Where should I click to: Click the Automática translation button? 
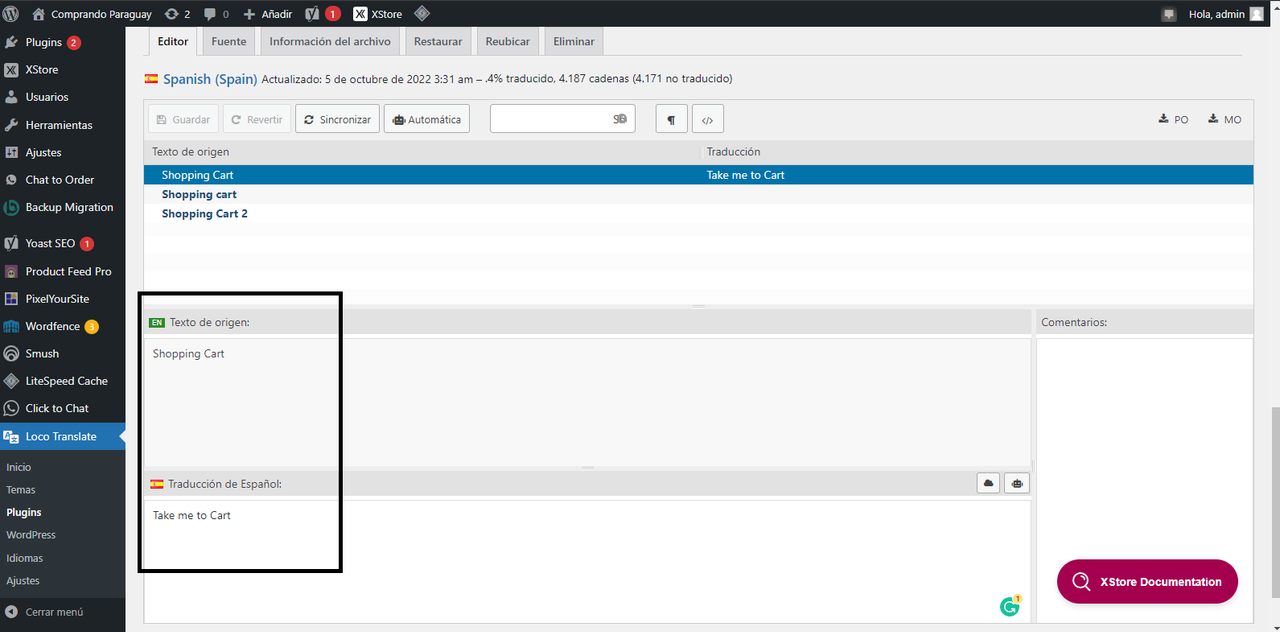(x=427, y=119)
